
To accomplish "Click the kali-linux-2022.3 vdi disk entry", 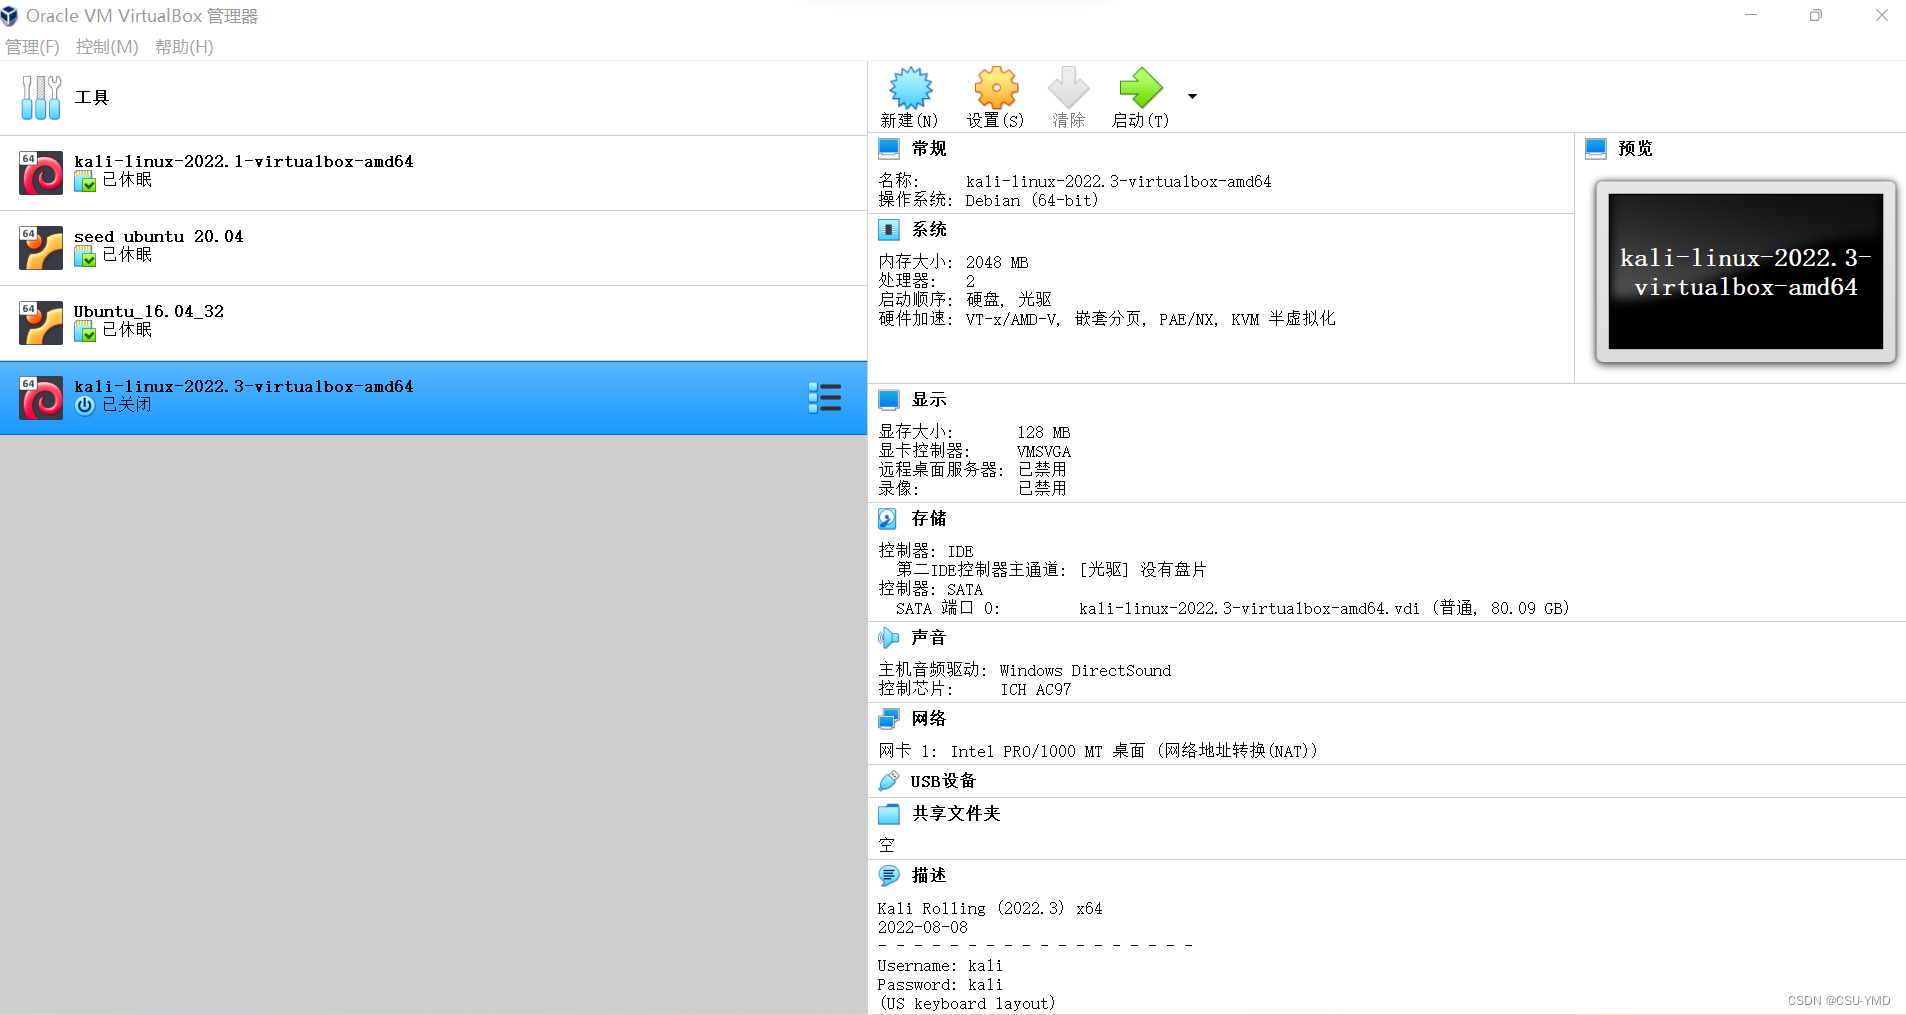I will (x=1324, y=609).
